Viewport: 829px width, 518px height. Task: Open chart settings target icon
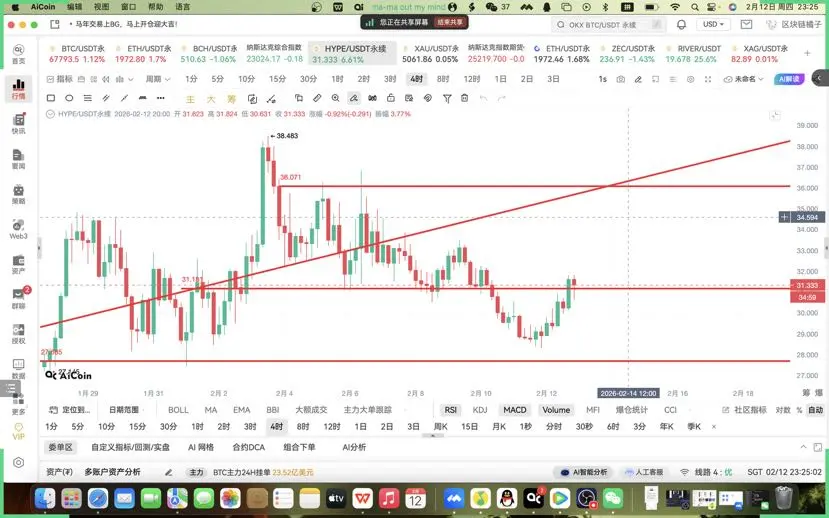point(690,79)
